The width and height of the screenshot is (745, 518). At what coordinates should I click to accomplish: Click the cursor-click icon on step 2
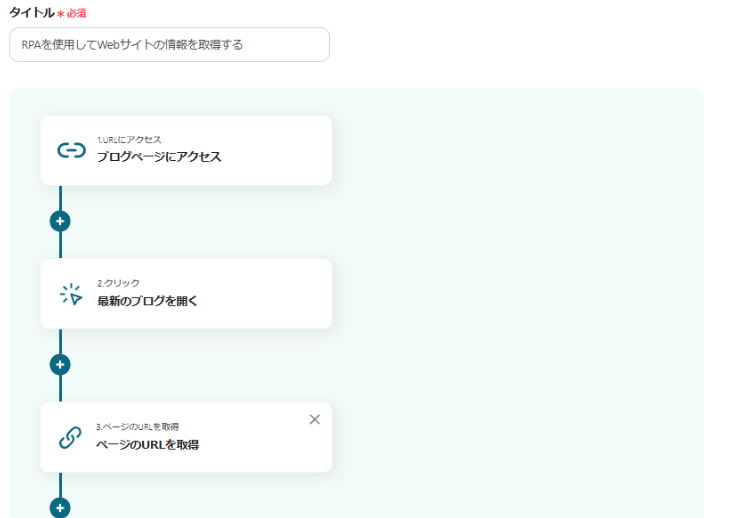coord(71,294)
